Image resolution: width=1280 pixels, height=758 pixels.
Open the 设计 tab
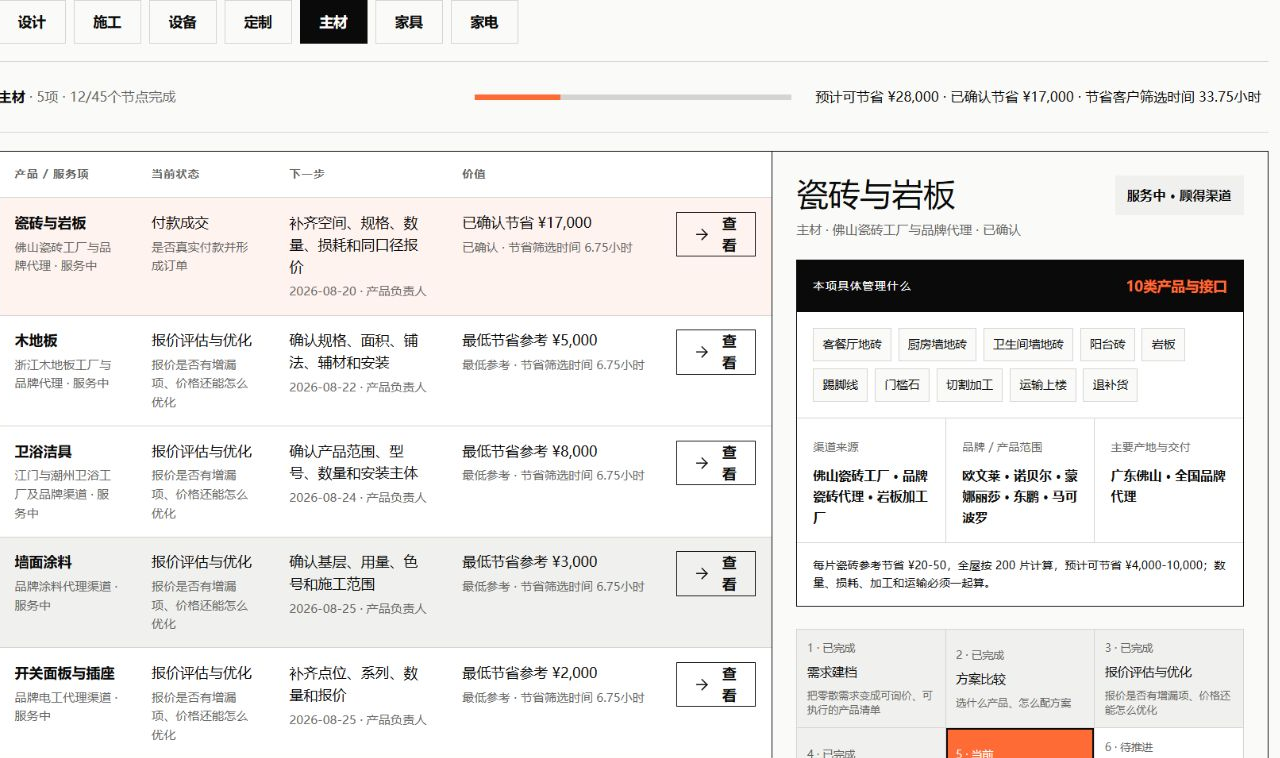(32, 22)
